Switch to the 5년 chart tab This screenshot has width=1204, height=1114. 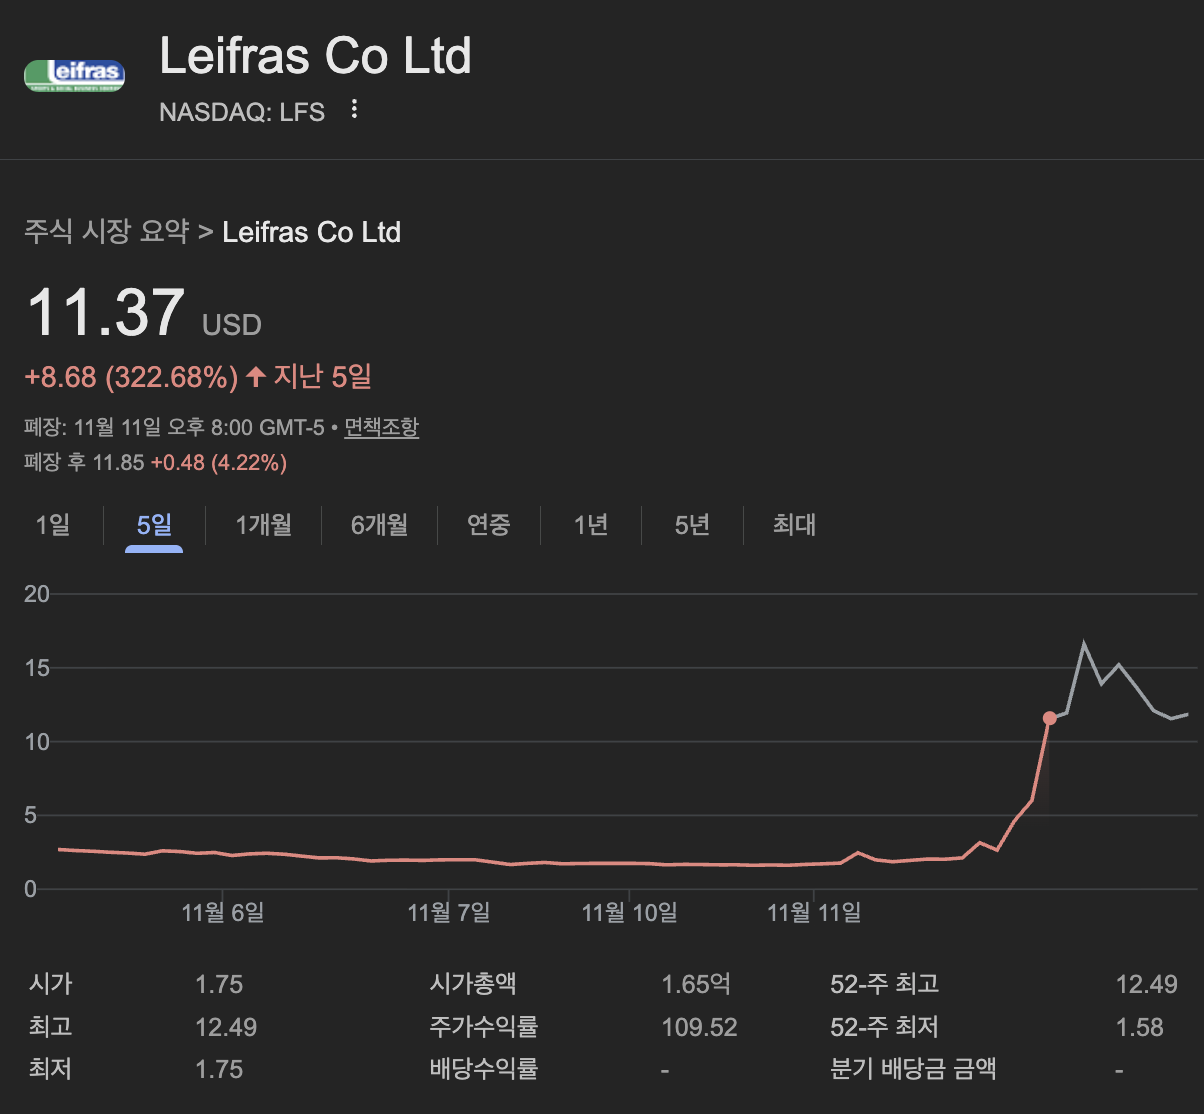(x=692, y=524)
